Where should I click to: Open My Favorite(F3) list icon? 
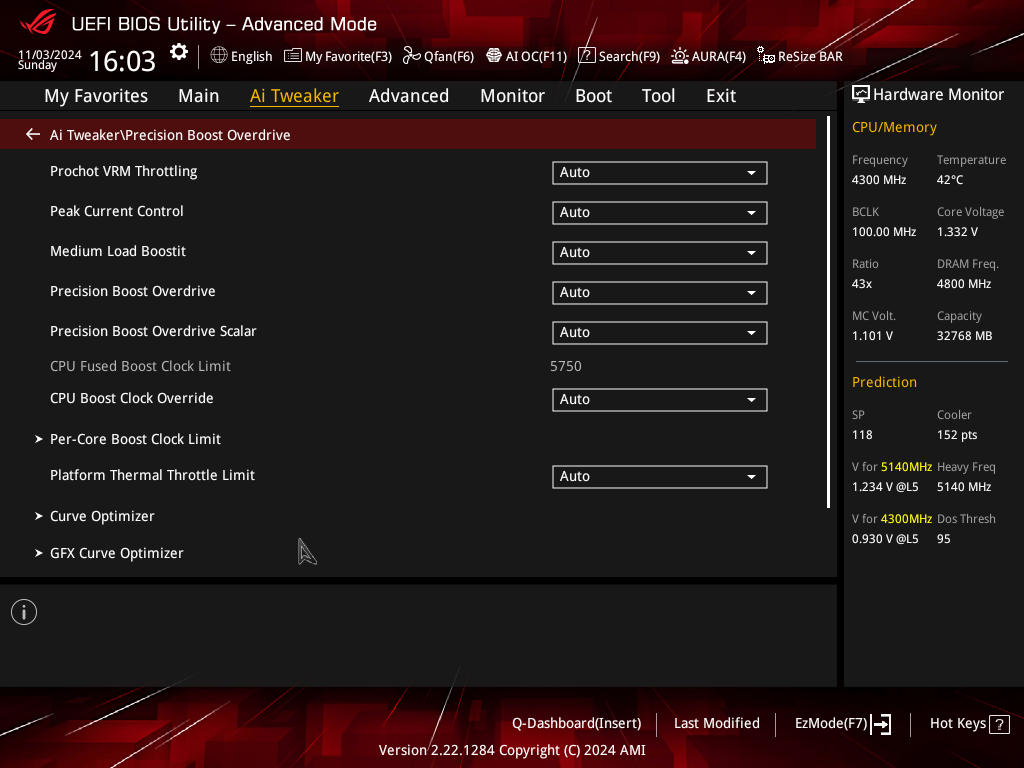click(293, 56)
